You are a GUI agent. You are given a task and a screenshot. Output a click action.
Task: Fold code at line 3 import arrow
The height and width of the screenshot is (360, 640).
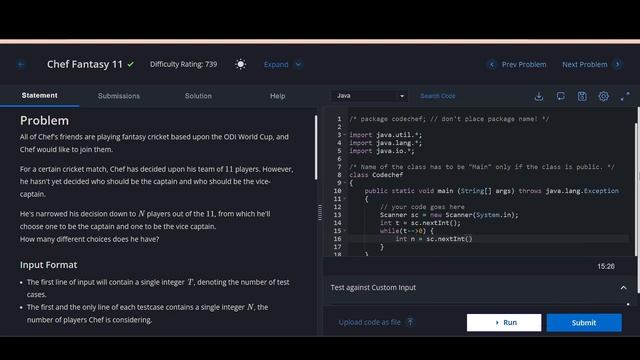point(344,135)
